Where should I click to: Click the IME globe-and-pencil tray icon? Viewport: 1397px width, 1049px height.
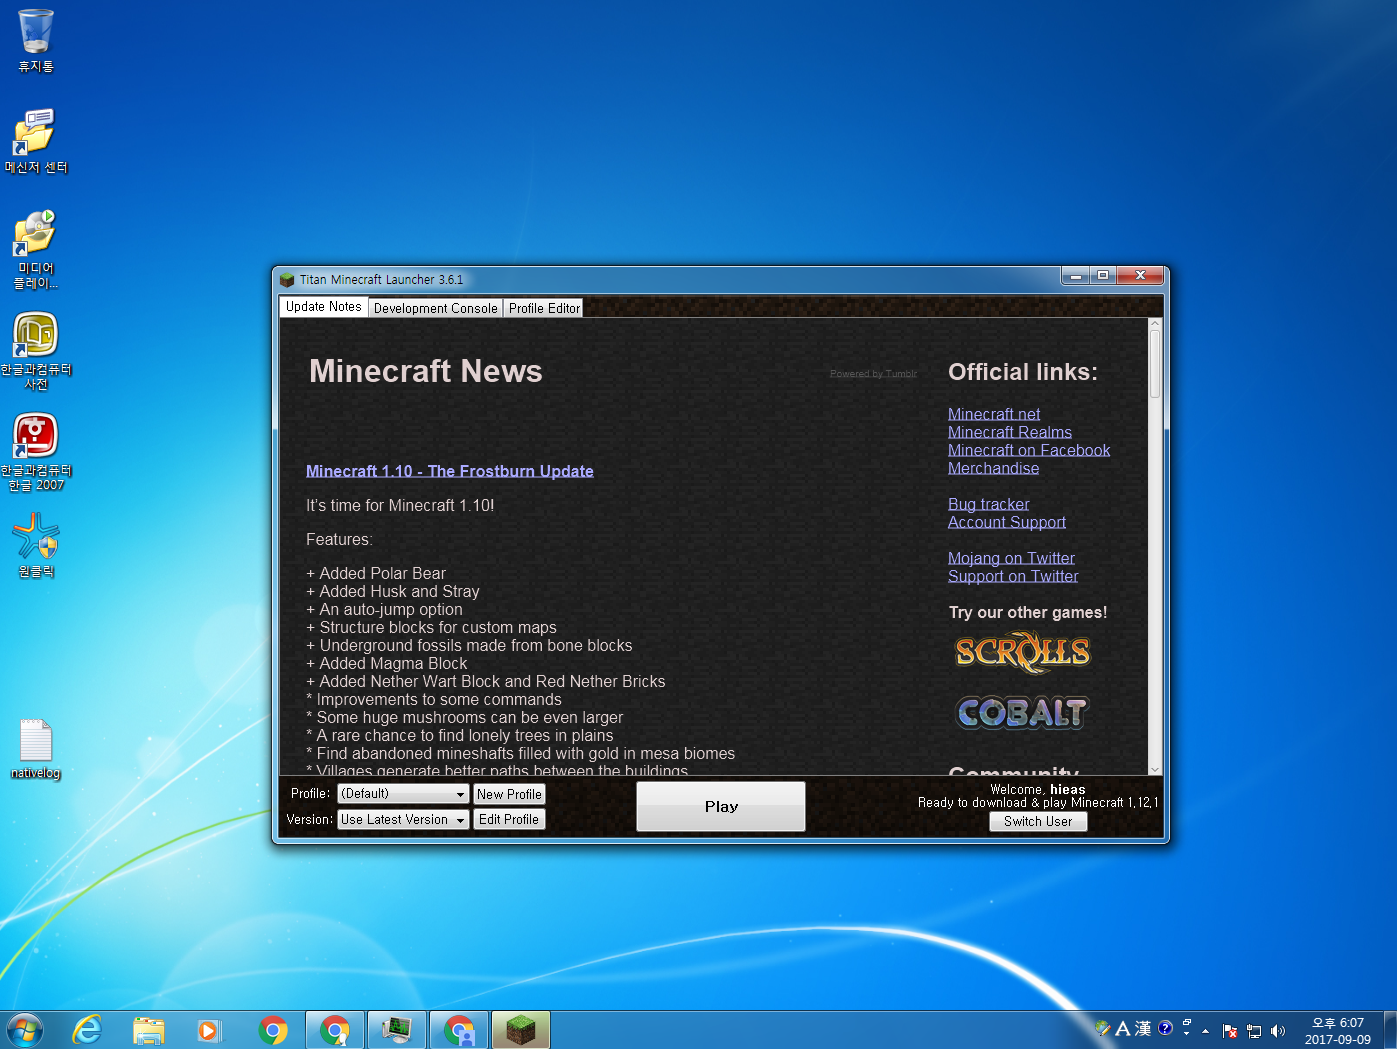click(x=1103, y=1028)
